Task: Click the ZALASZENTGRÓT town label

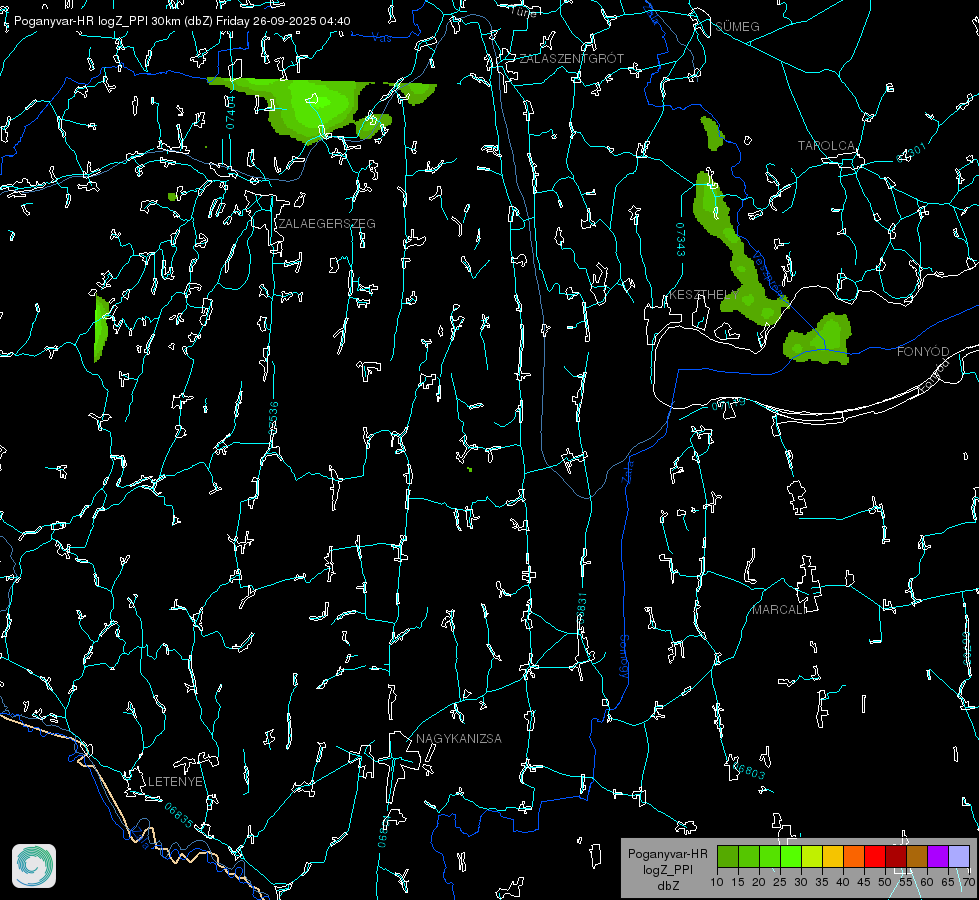Action: [x=572, y=59]
